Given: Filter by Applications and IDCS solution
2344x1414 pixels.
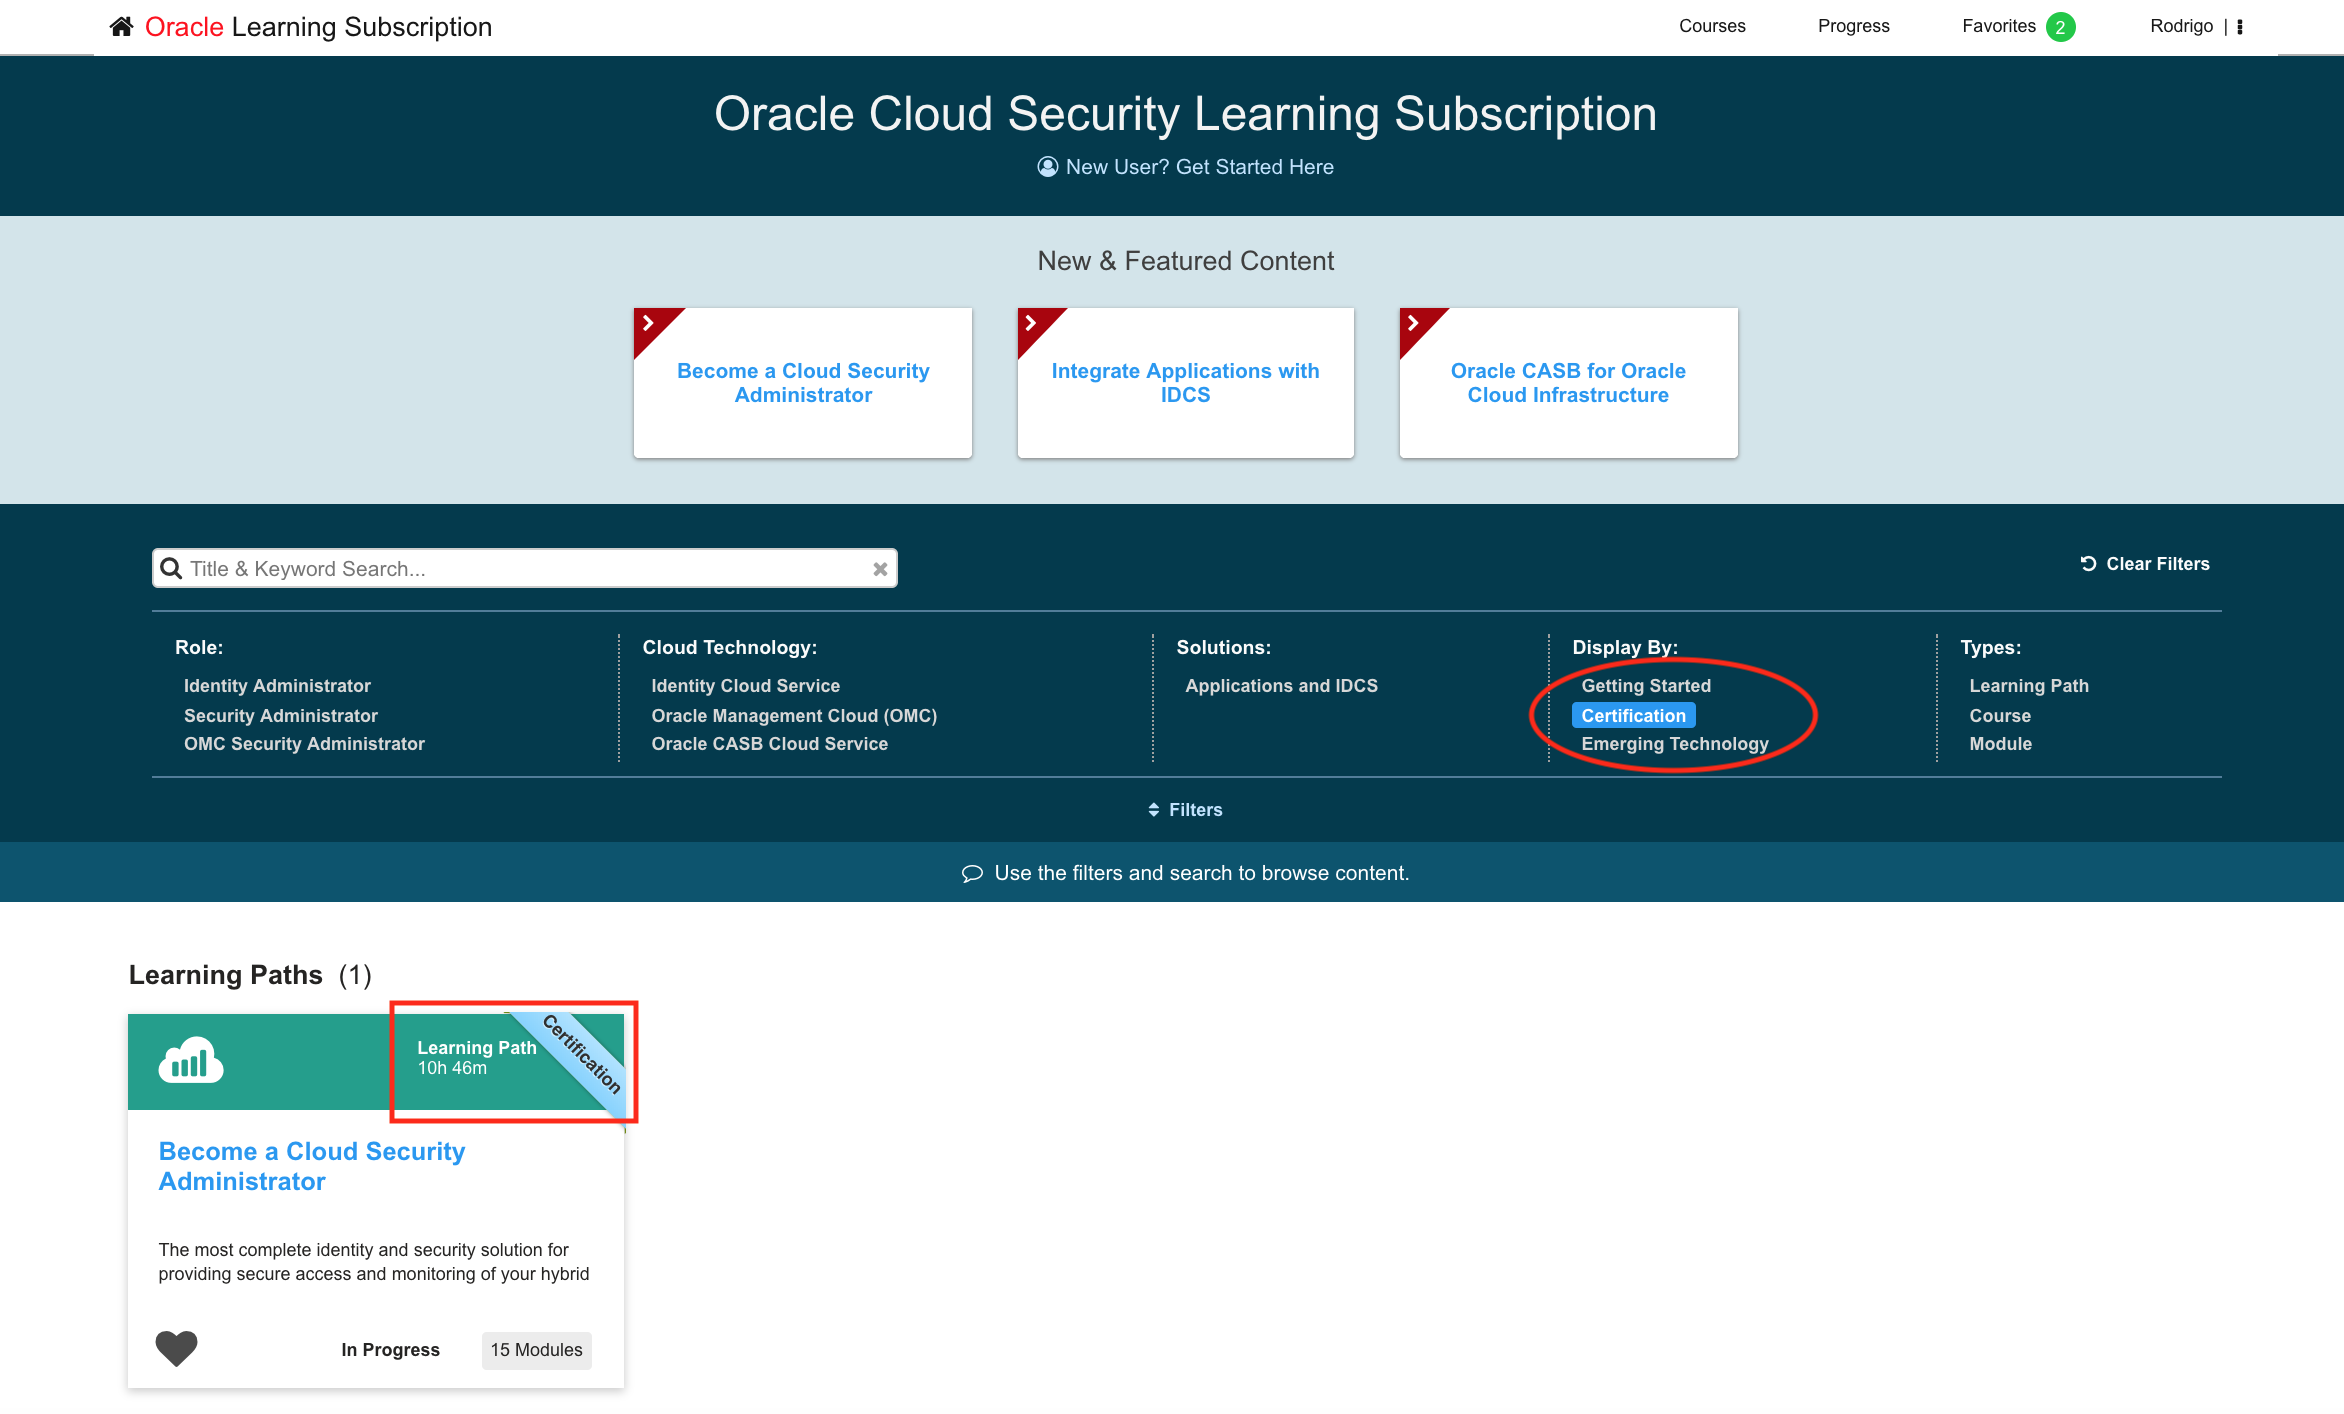Looking at the screenshot, I should (1282, 686).
